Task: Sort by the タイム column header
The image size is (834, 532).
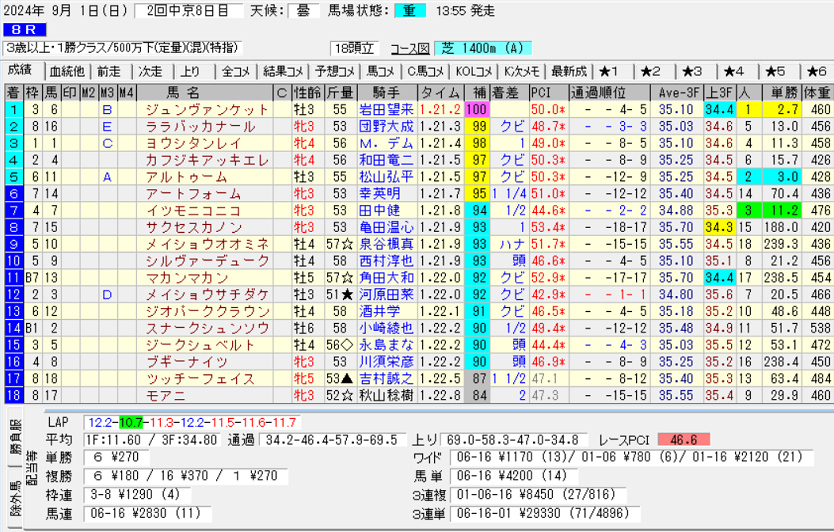Action: [439, 92]
